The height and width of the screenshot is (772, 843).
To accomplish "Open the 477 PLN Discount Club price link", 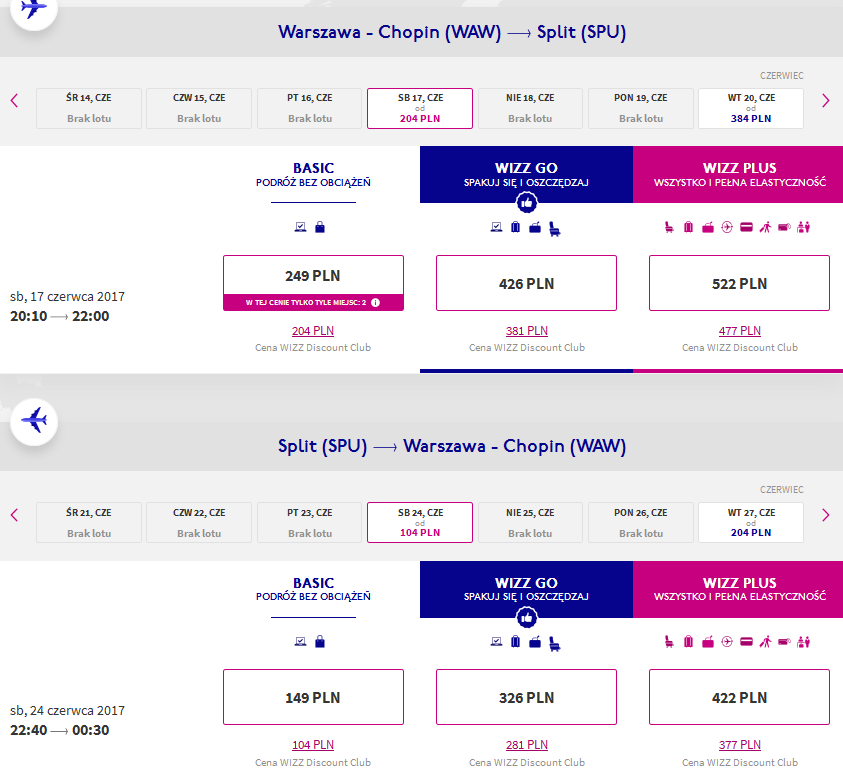I will (x=739, y=331).
